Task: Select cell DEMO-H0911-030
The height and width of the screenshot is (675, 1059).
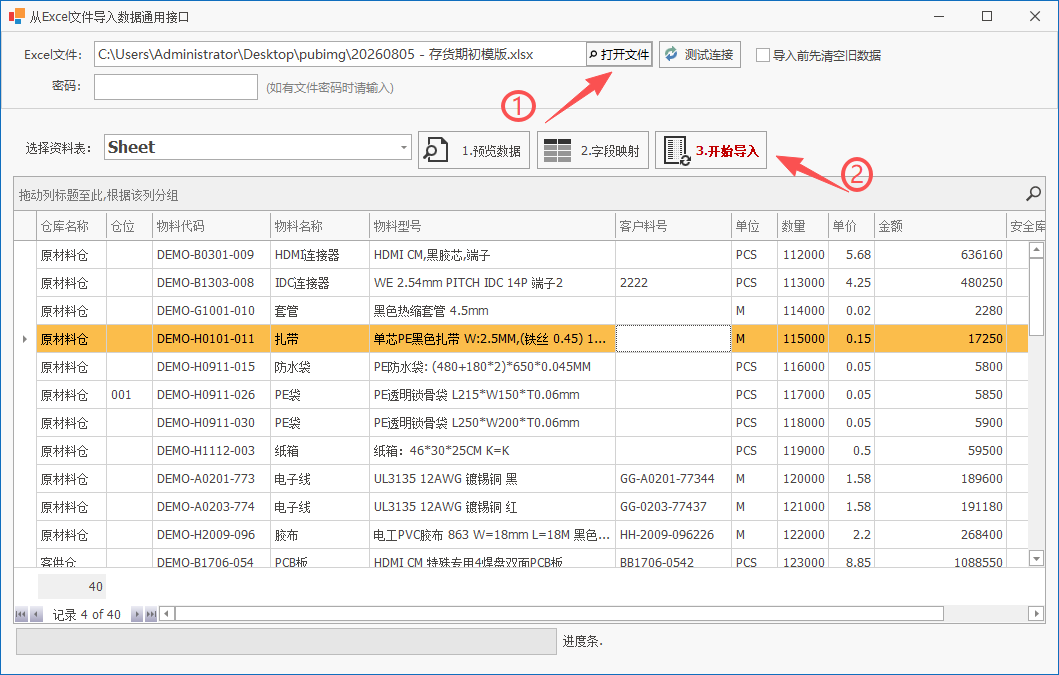Action: 211,423
